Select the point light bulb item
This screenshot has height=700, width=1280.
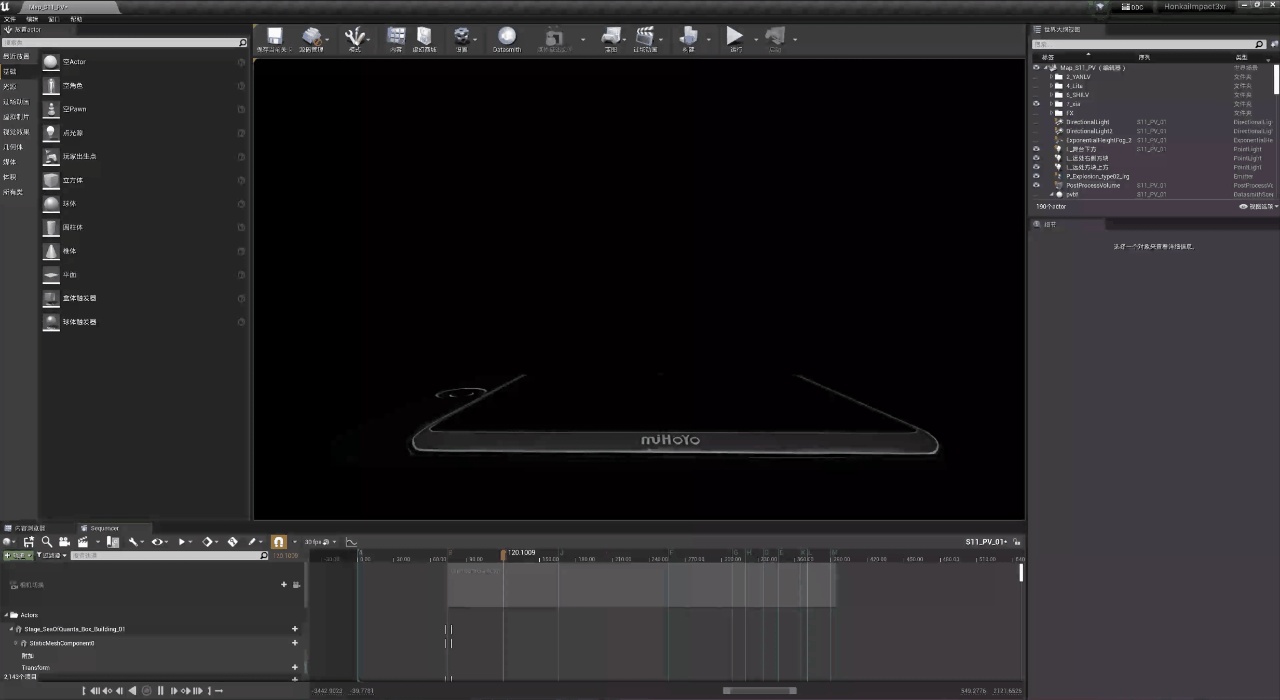tap(51, 133)
